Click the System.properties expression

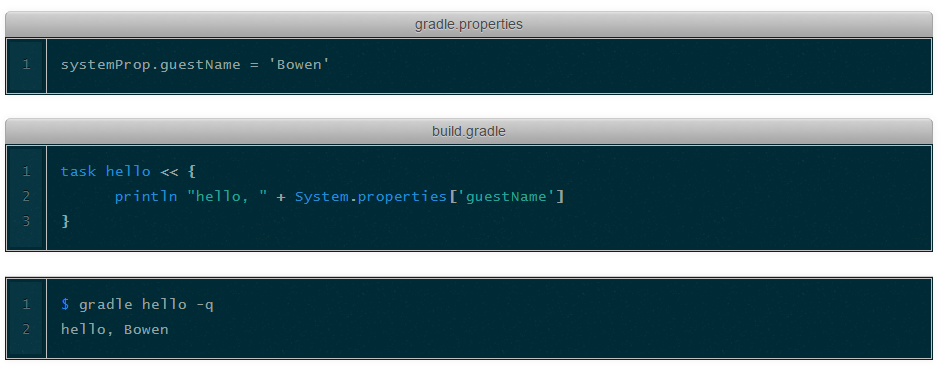[371, 196]
